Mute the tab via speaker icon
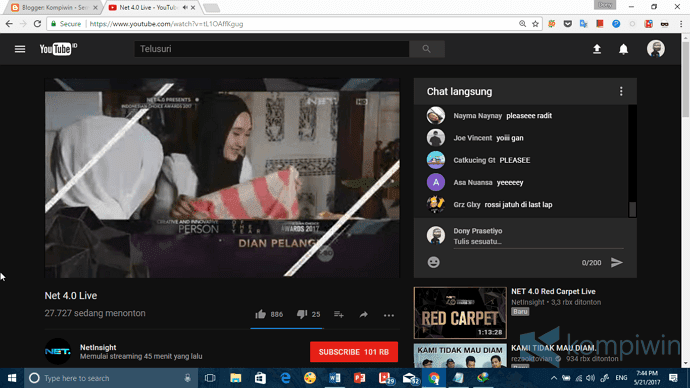The height and width of the screenshot is (388, 690). 185,7
